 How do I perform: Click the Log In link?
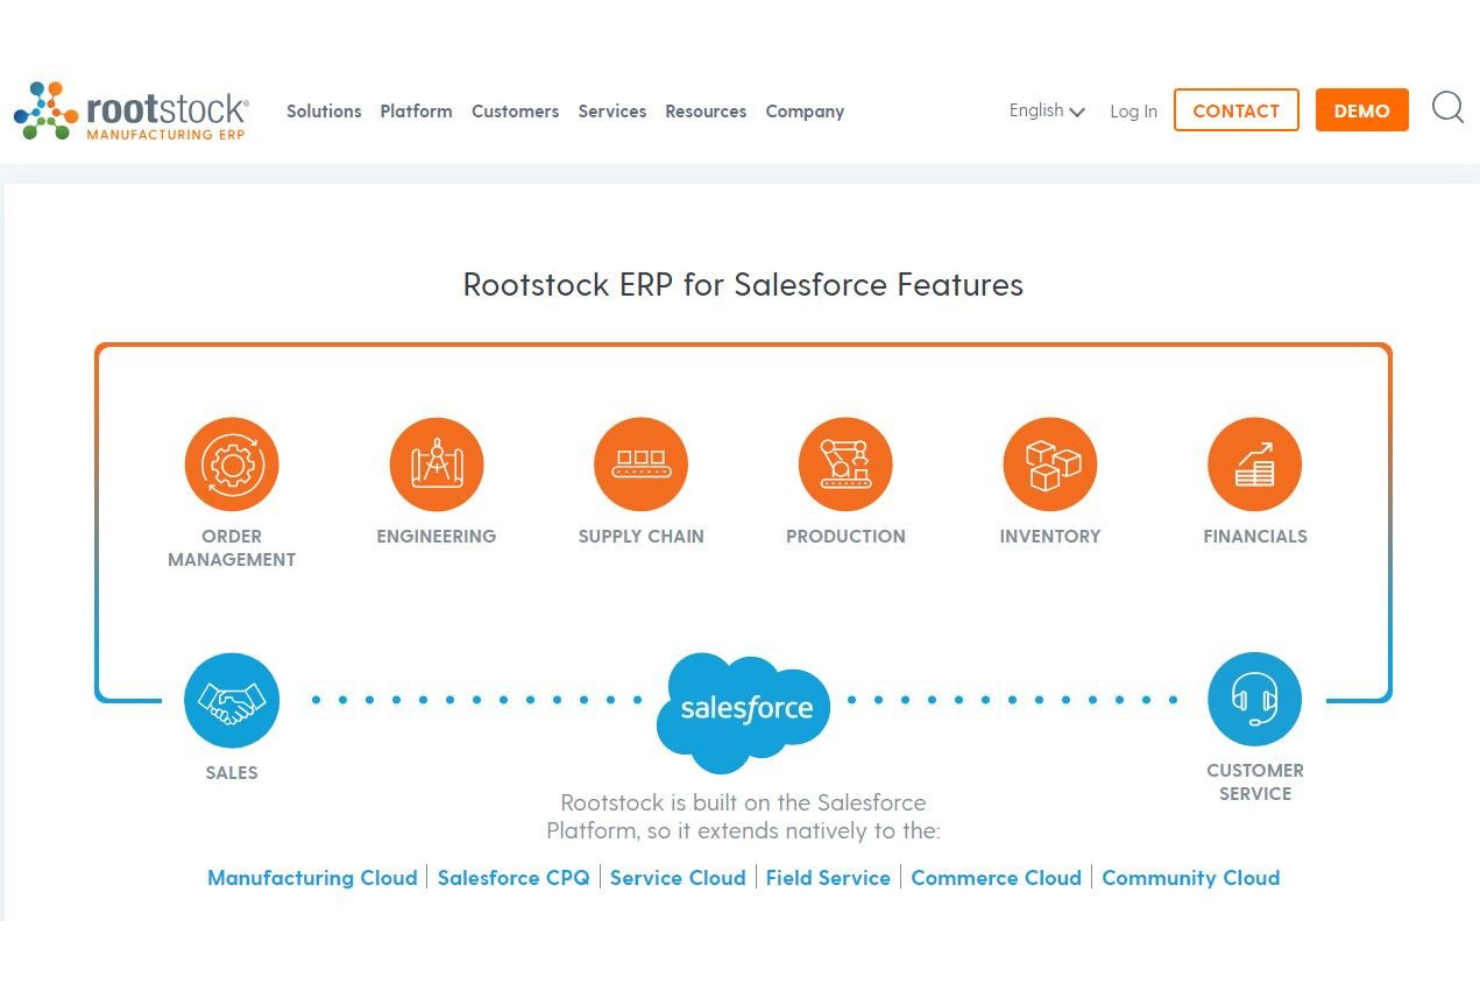1133,112
